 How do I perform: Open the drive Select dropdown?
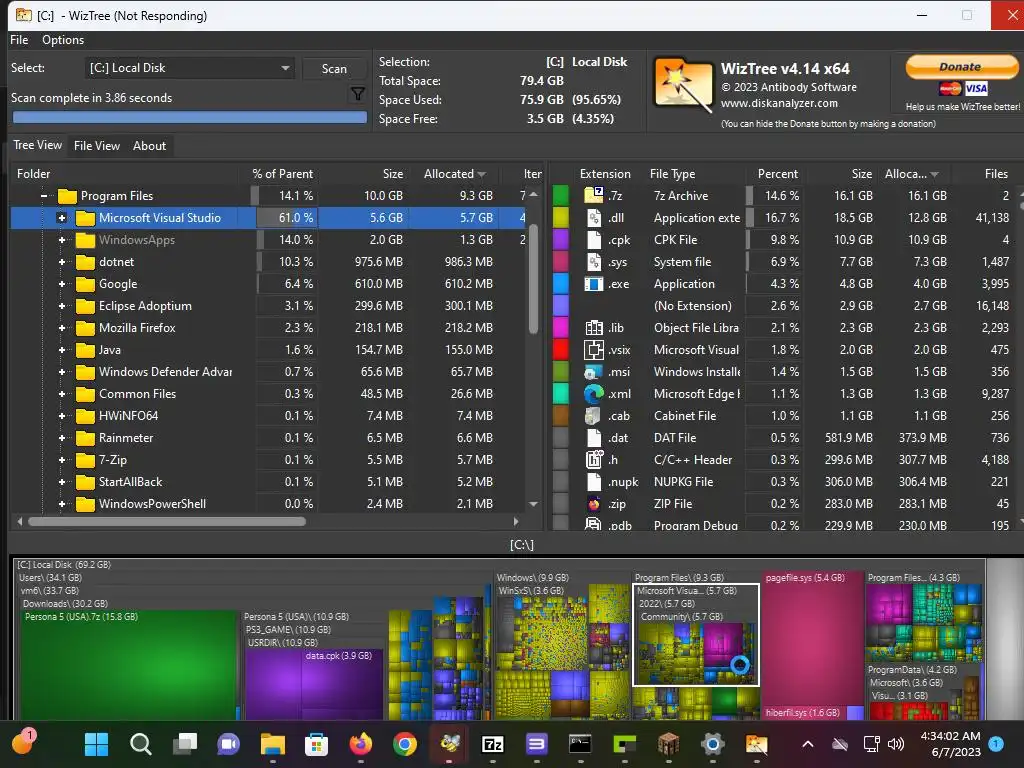tap(189, 68)
